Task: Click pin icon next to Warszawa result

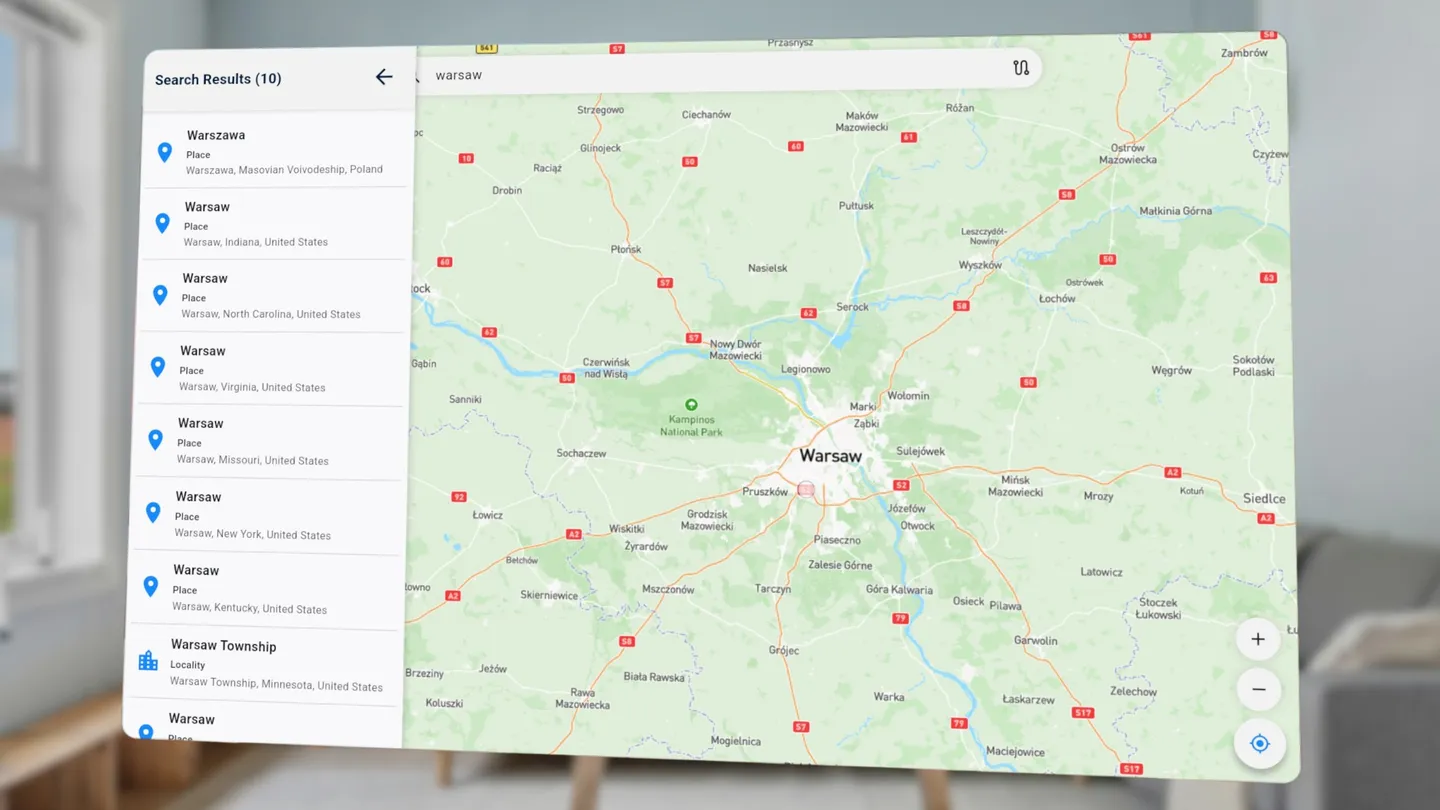Action: 165,152
